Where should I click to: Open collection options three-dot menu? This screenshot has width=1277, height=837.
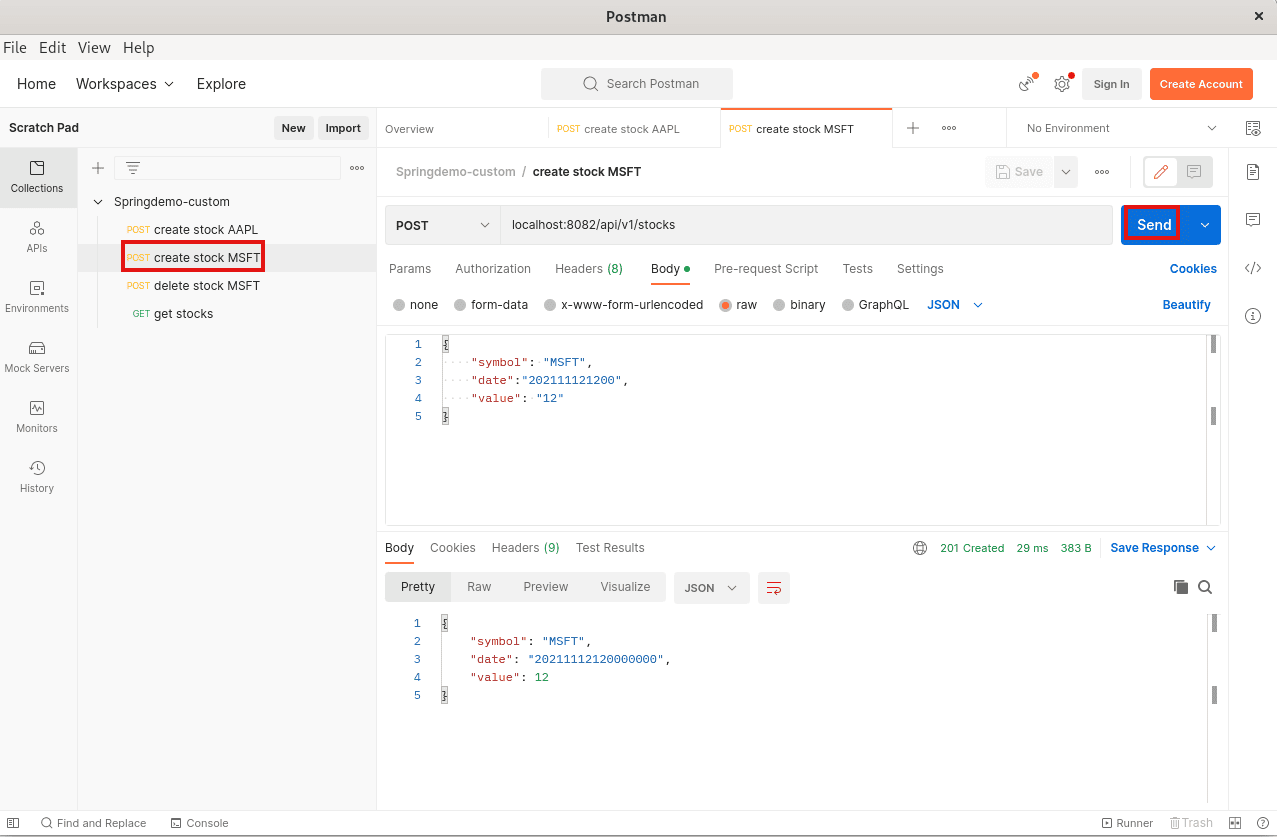point(357,168)
